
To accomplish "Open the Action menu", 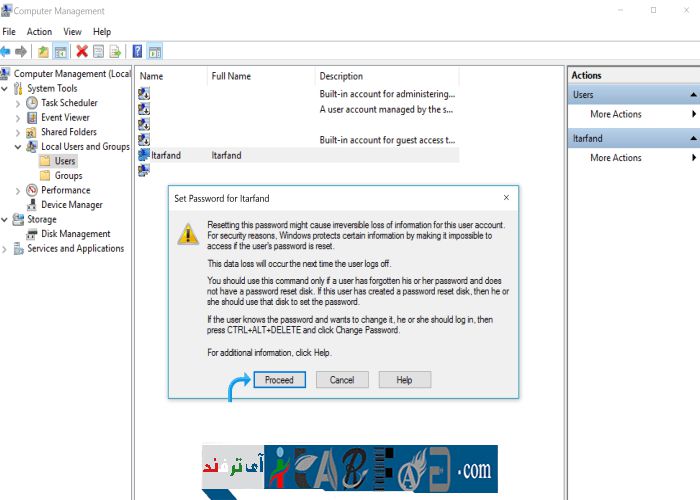I will (39, 32).
